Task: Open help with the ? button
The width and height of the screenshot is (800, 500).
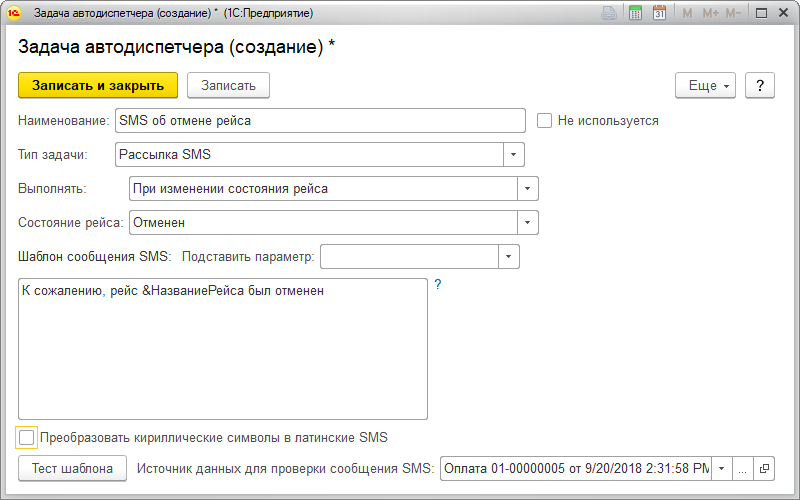Action: (x=760, y=86)
